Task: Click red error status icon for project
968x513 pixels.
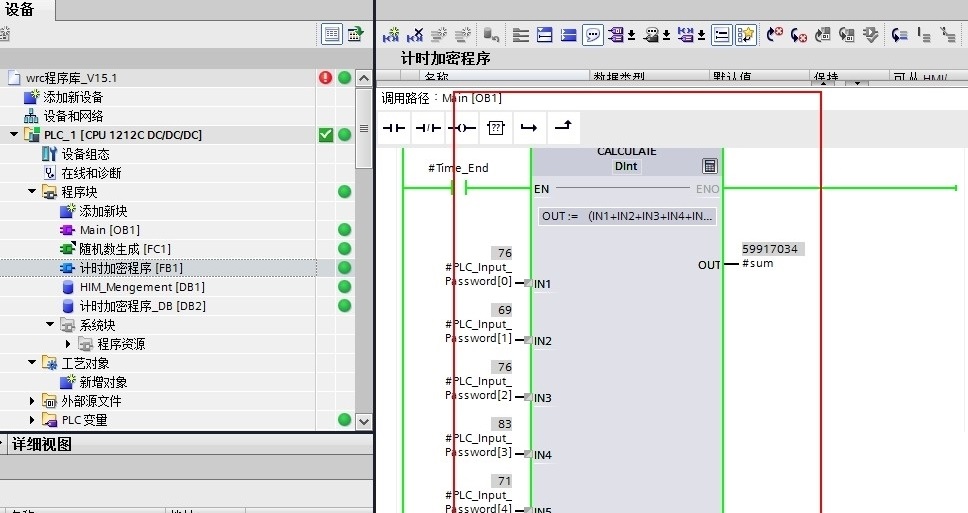Action: (x=325, y=78)
